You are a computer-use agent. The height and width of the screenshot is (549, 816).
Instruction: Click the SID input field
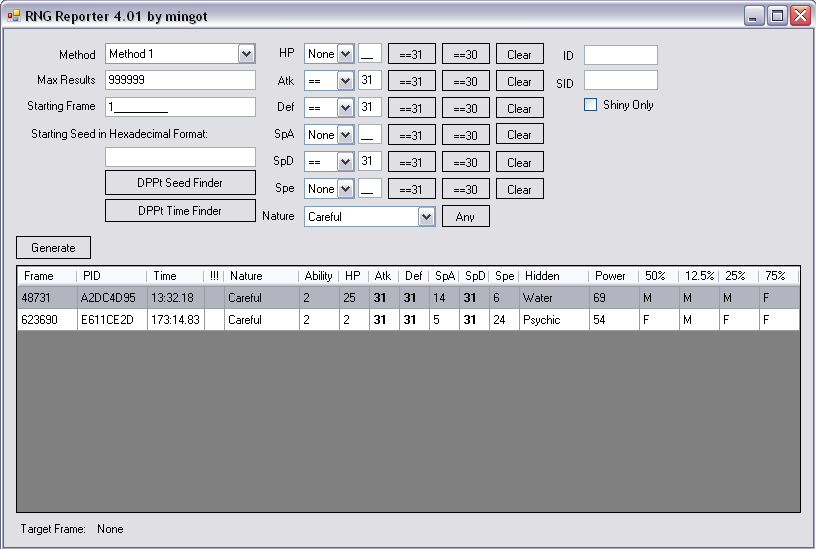click(621, 80)
